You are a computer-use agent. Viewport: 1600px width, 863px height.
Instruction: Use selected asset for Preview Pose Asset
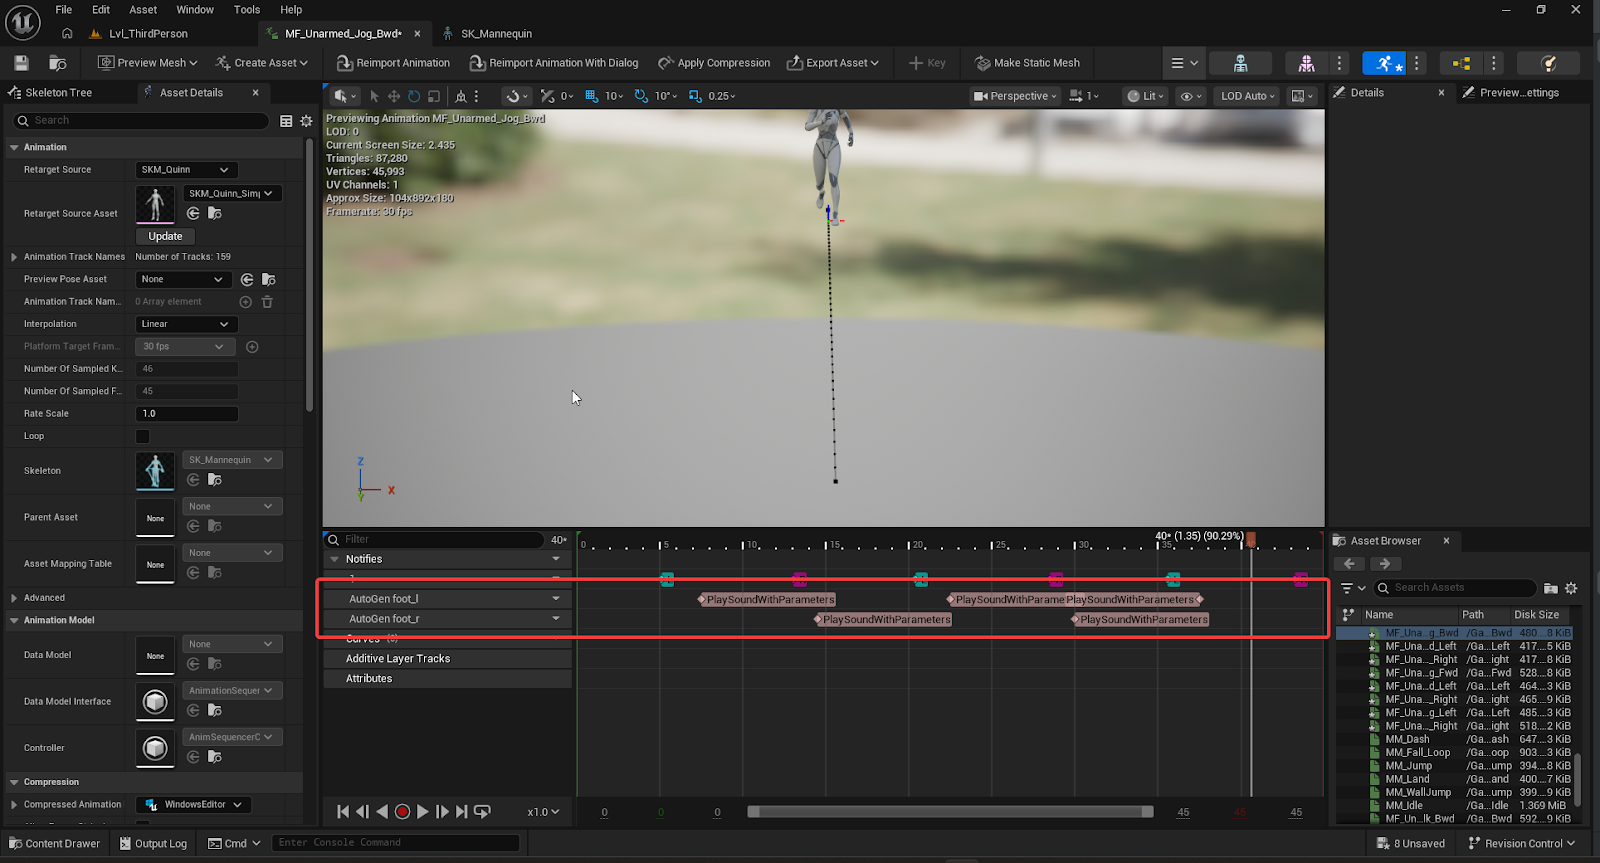pos(247,280)
